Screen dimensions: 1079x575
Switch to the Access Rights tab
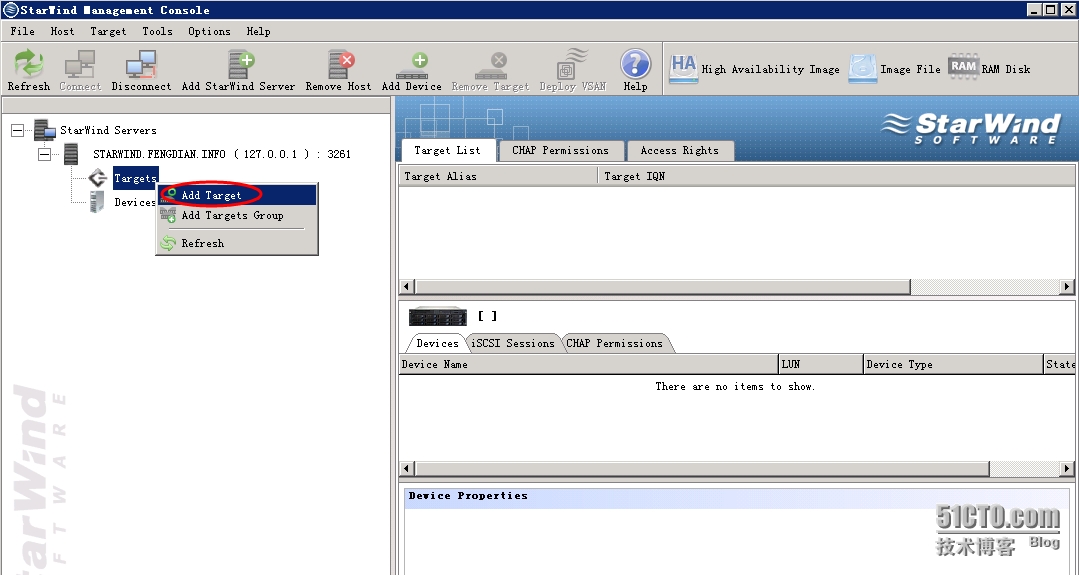click(680, 151)
